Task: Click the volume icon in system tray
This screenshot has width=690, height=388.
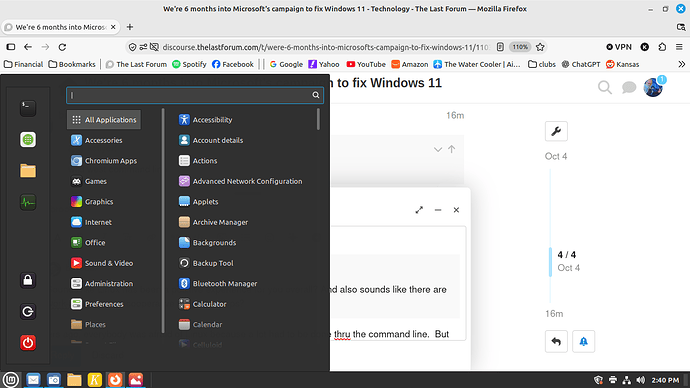Action: click(641, 380)
